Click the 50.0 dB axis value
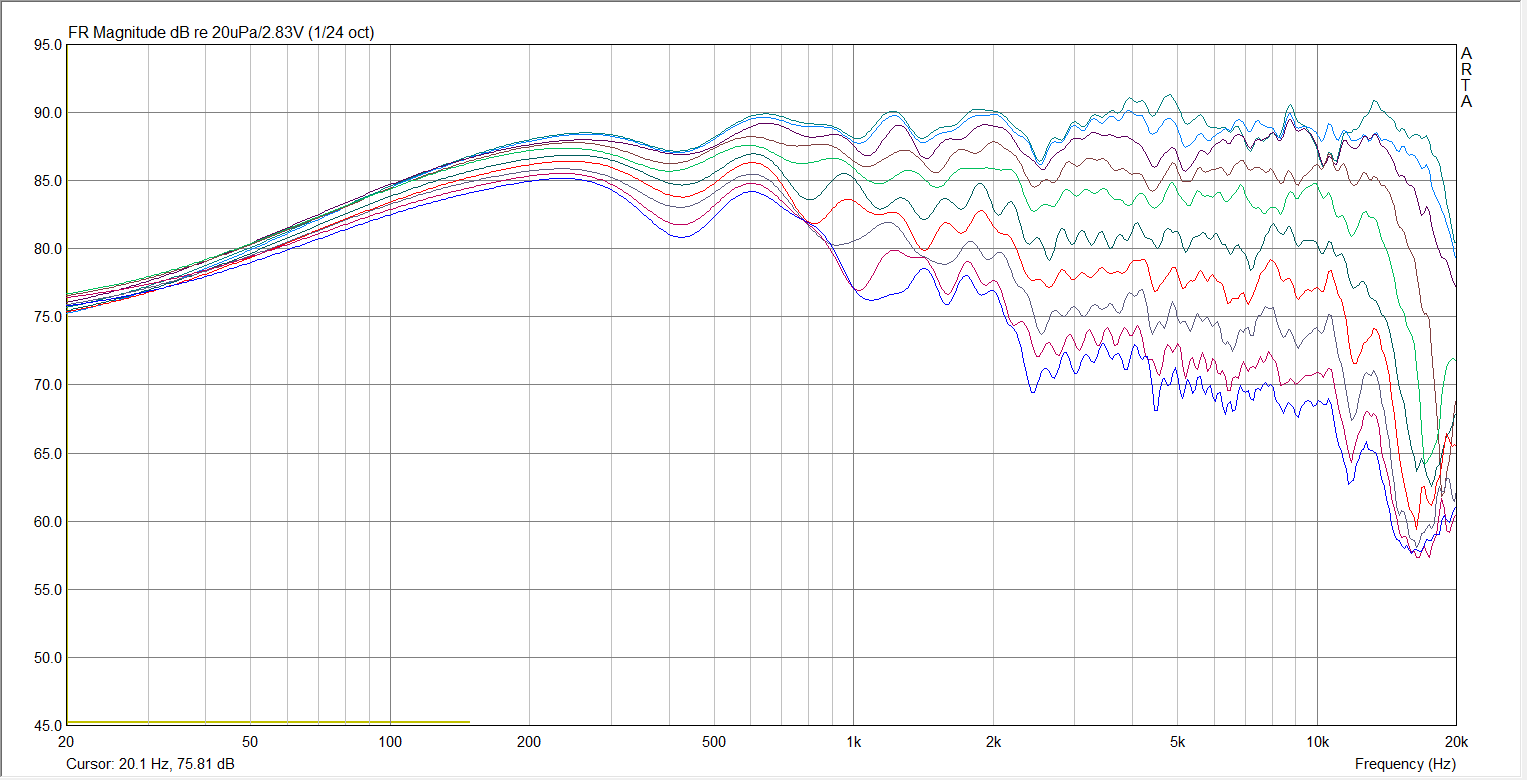 [46, 658]
